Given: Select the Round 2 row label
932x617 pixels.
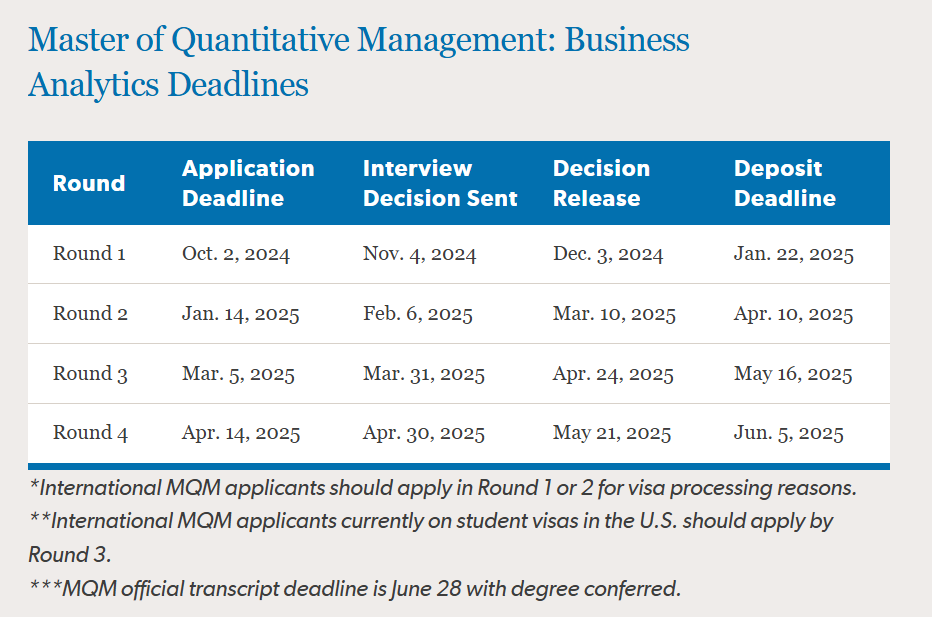Looking at the screenshot, I should point(90,314).
